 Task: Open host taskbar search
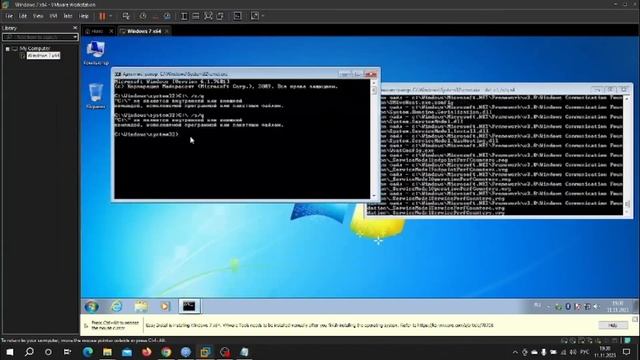(x=29, y=352)
